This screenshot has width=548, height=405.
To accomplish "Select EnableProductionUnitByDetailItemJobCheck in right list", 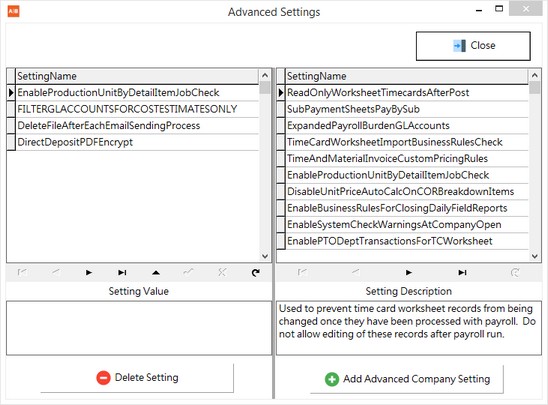I will [407, 175].
